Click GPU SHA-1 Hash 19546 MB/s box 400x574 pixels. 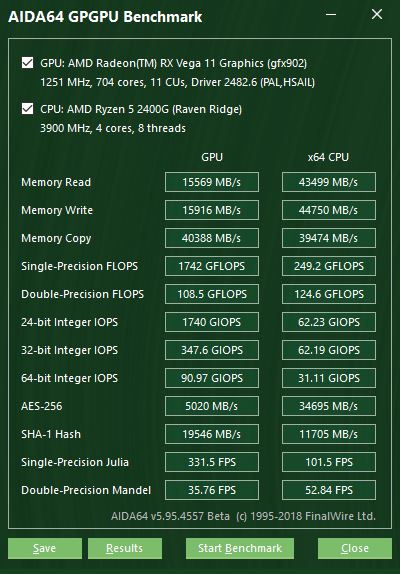point(212,434)
